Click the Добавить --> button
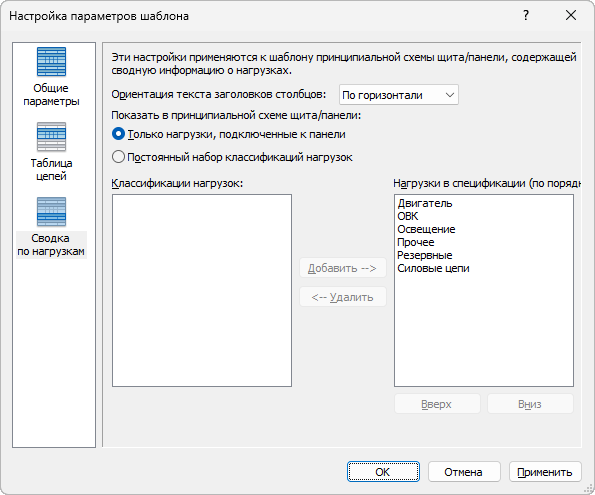 (x=343, y=268)
